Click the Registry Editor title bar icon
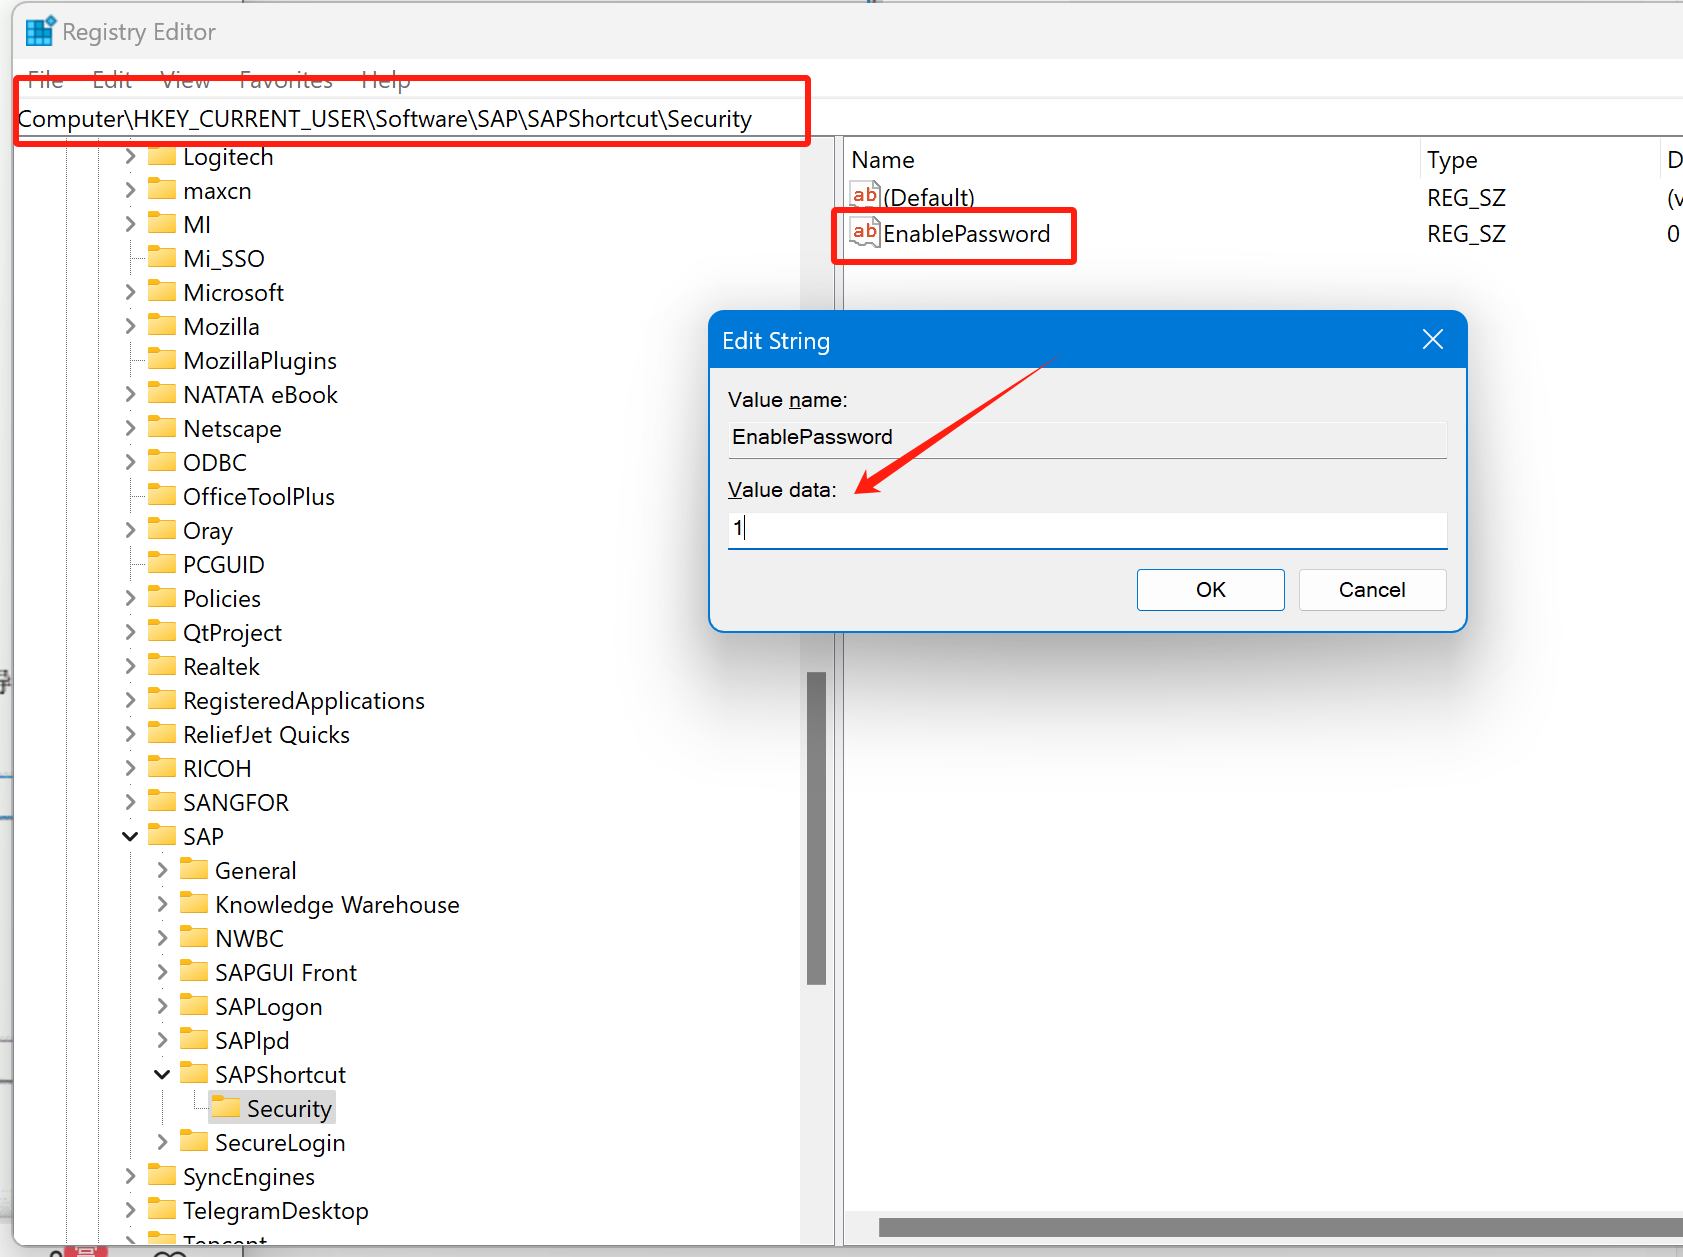1683x1257 pixels. 40,31
